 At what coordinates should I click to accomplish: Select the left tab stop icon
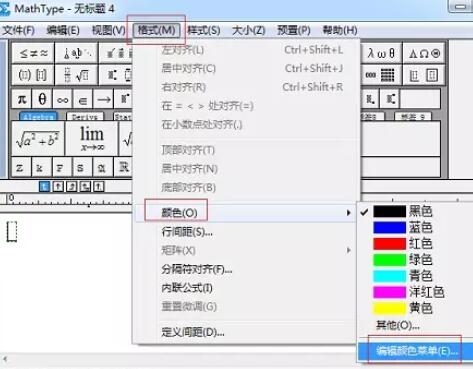pos(45,186)
